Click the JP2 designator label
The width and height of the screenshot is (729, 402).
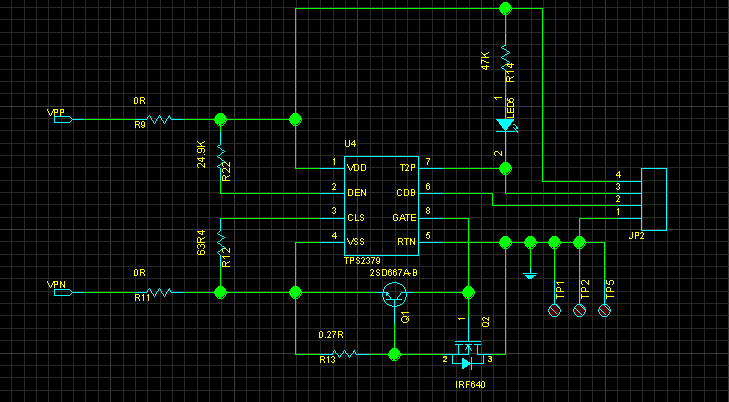(636, 236)
